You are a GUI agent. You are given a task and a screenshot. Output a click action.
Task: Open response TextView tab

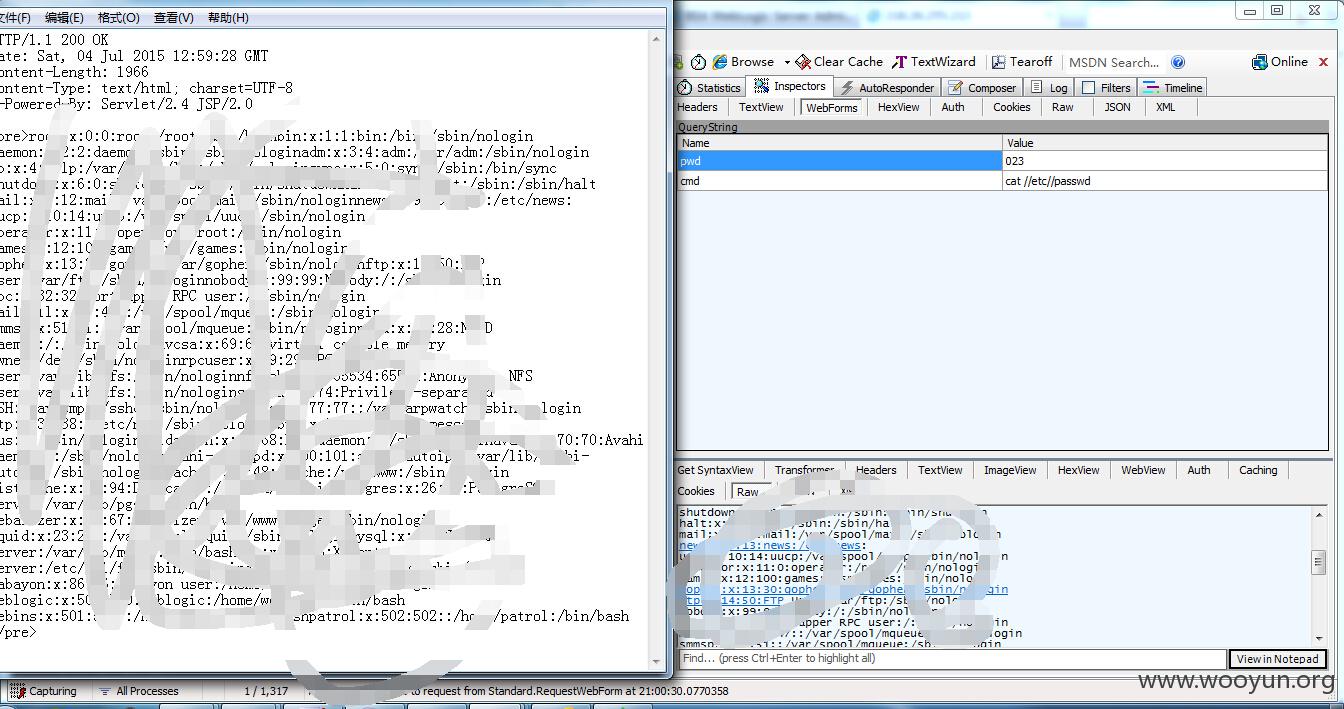[940, 470]
